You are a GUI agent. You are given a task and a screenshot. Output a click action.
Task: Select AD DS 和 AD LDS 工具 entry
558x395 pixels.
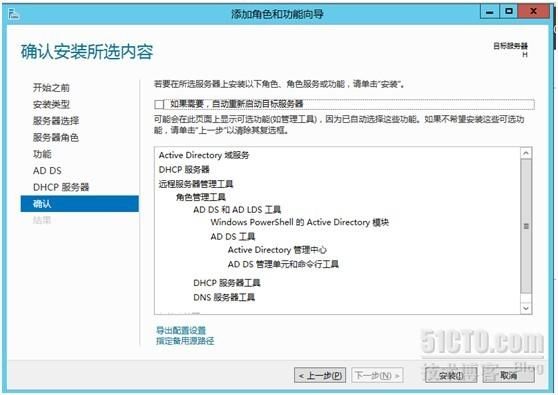click(x=237, y=210)
